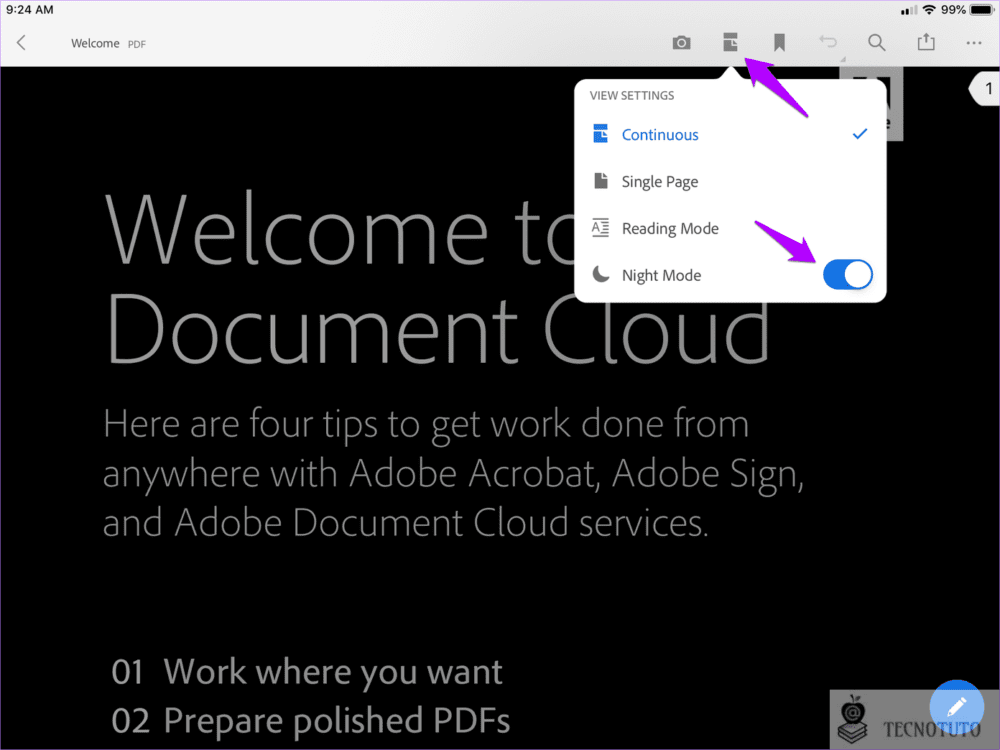Tap the blue edit pencil button

coord(956,707)
